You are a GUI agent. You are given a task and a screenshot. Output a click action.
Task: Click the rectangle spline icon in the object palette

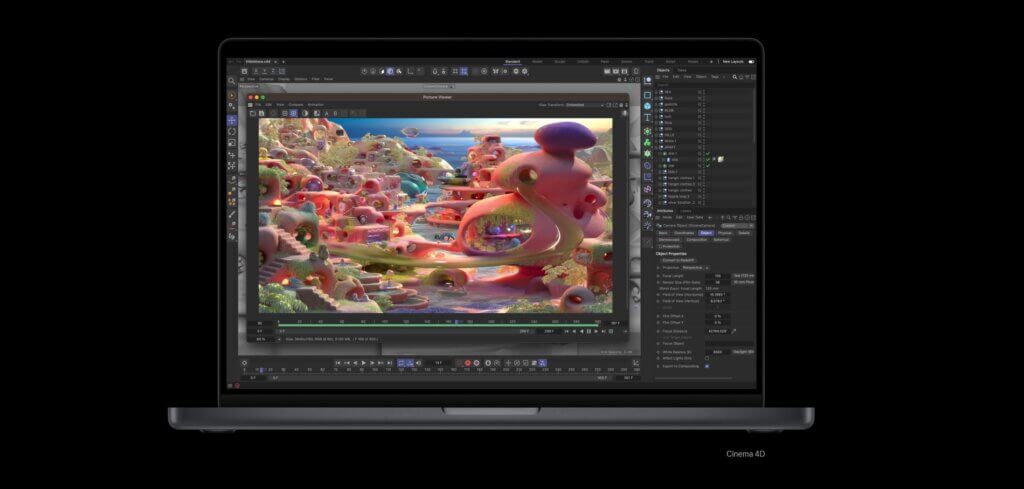click(x=647, y=95)
